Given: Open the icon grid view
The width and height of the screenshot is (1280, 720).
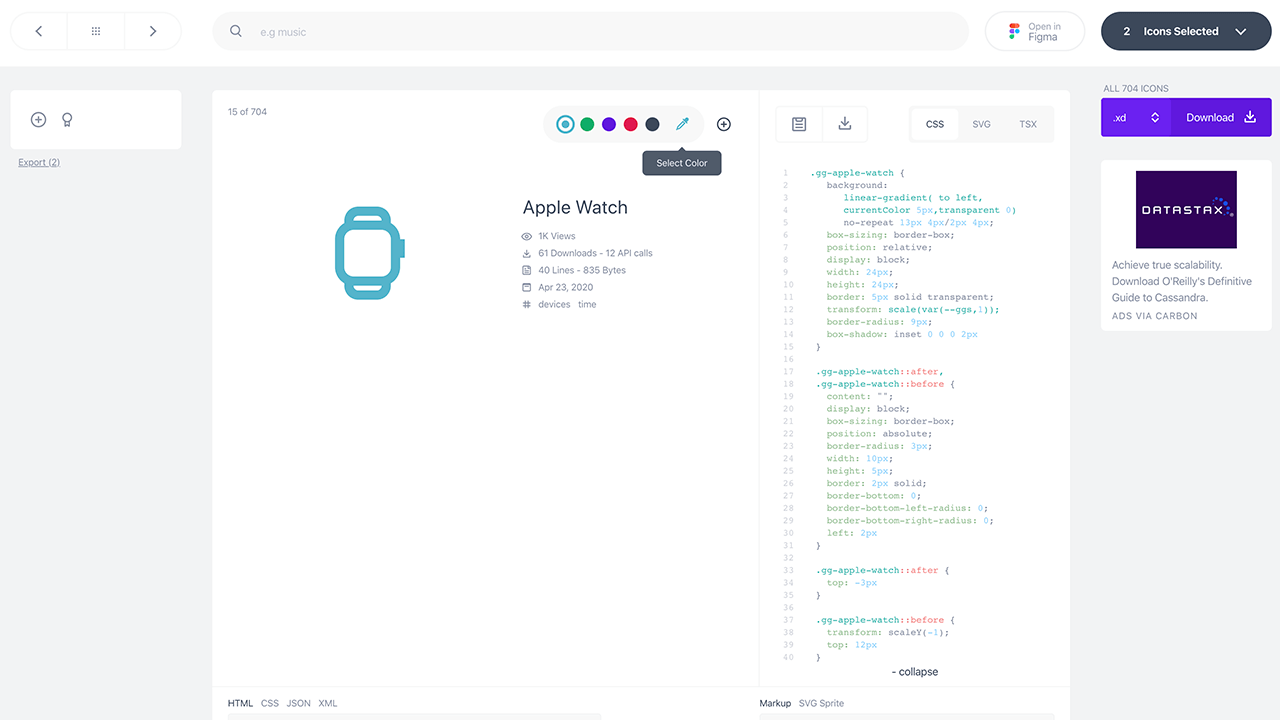Looking at the screenshot, I should [96, 31].
